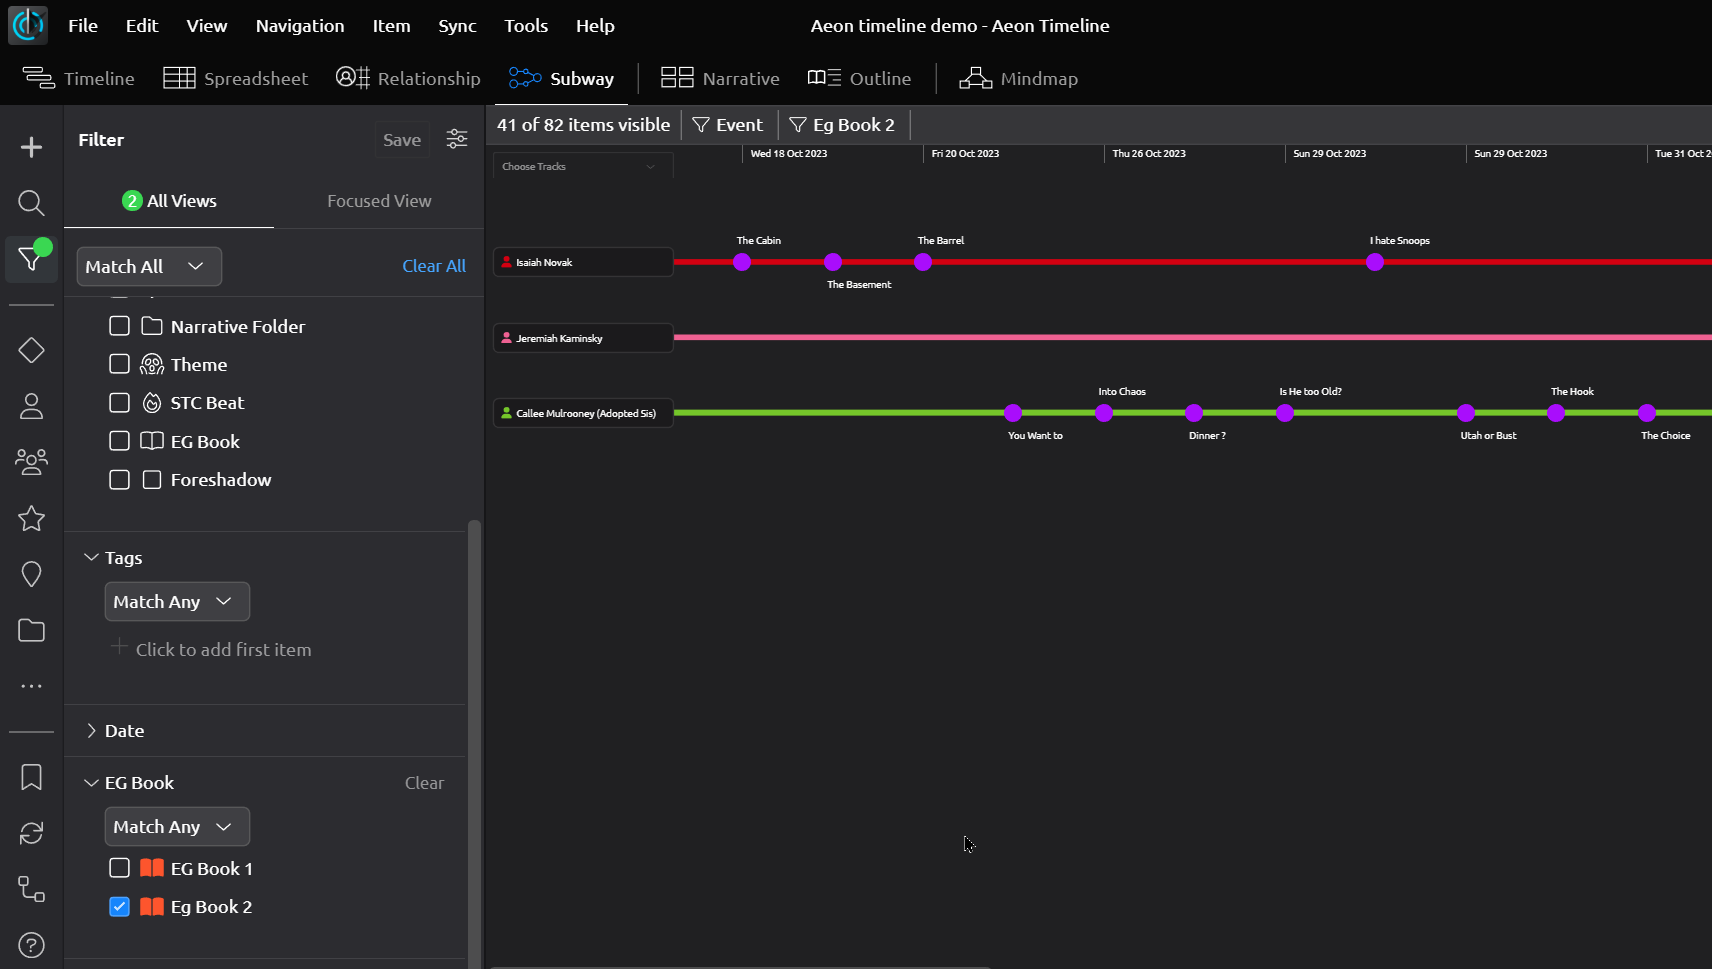The height and width of the screenshot is (969, 1712).
Task: Open the Help menu
Action: (595, 25)
